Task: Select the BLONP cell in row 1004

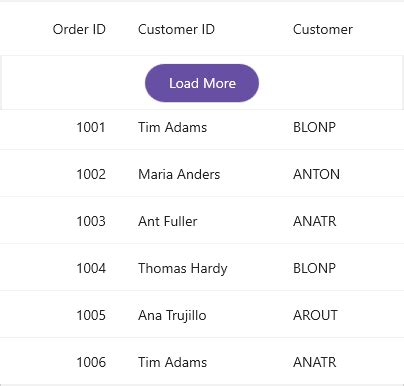Action: (x=314, y=268)
